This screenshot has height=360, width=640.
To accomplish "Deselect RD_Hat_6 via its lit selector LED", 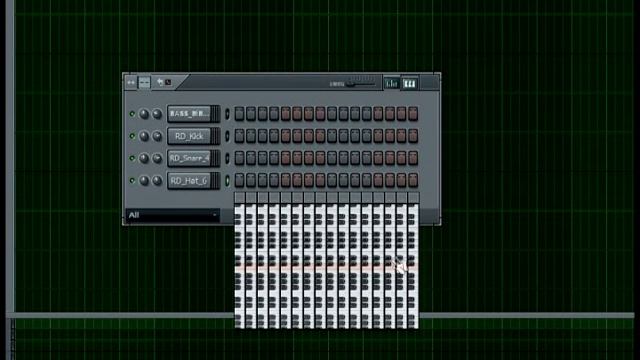I will tap(227, 180).
